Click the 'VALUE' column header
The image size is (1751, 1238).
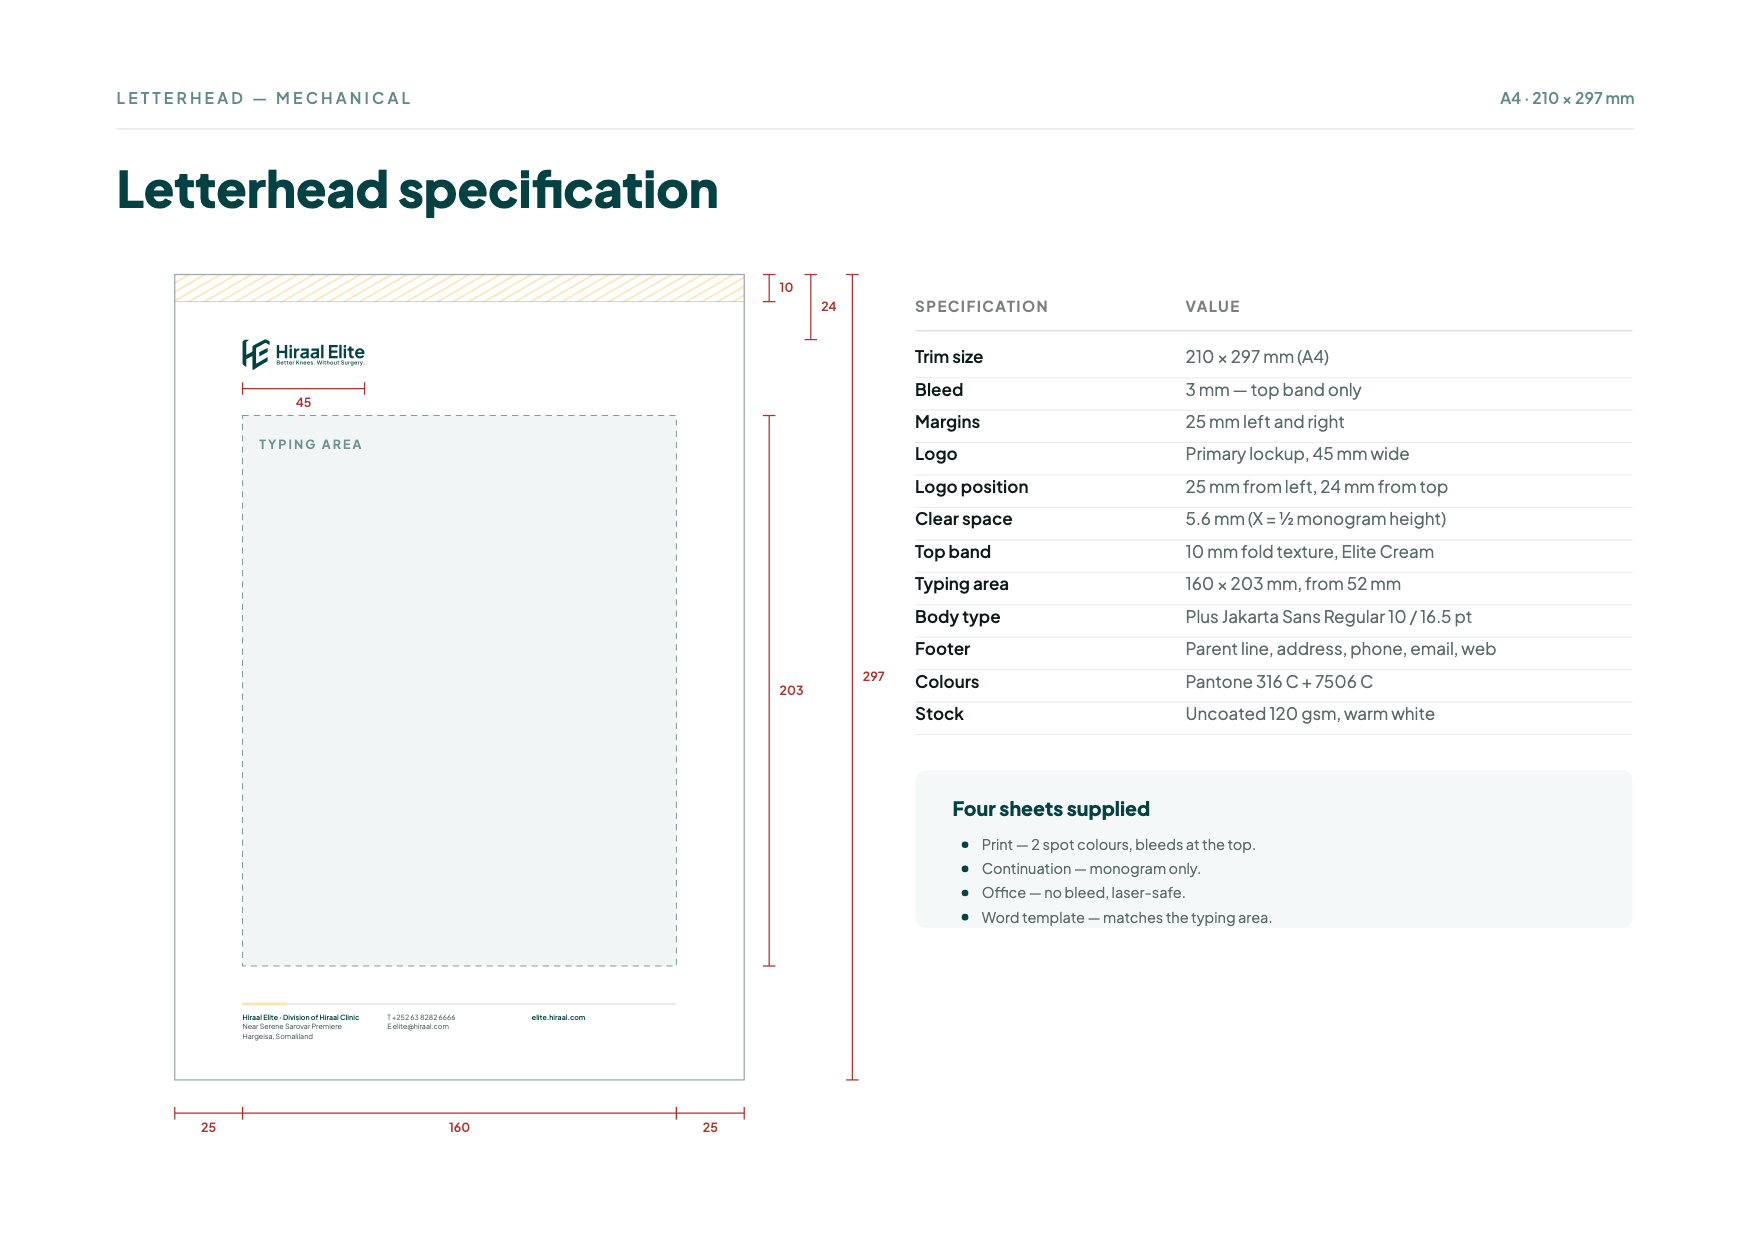pos(1212,307)
